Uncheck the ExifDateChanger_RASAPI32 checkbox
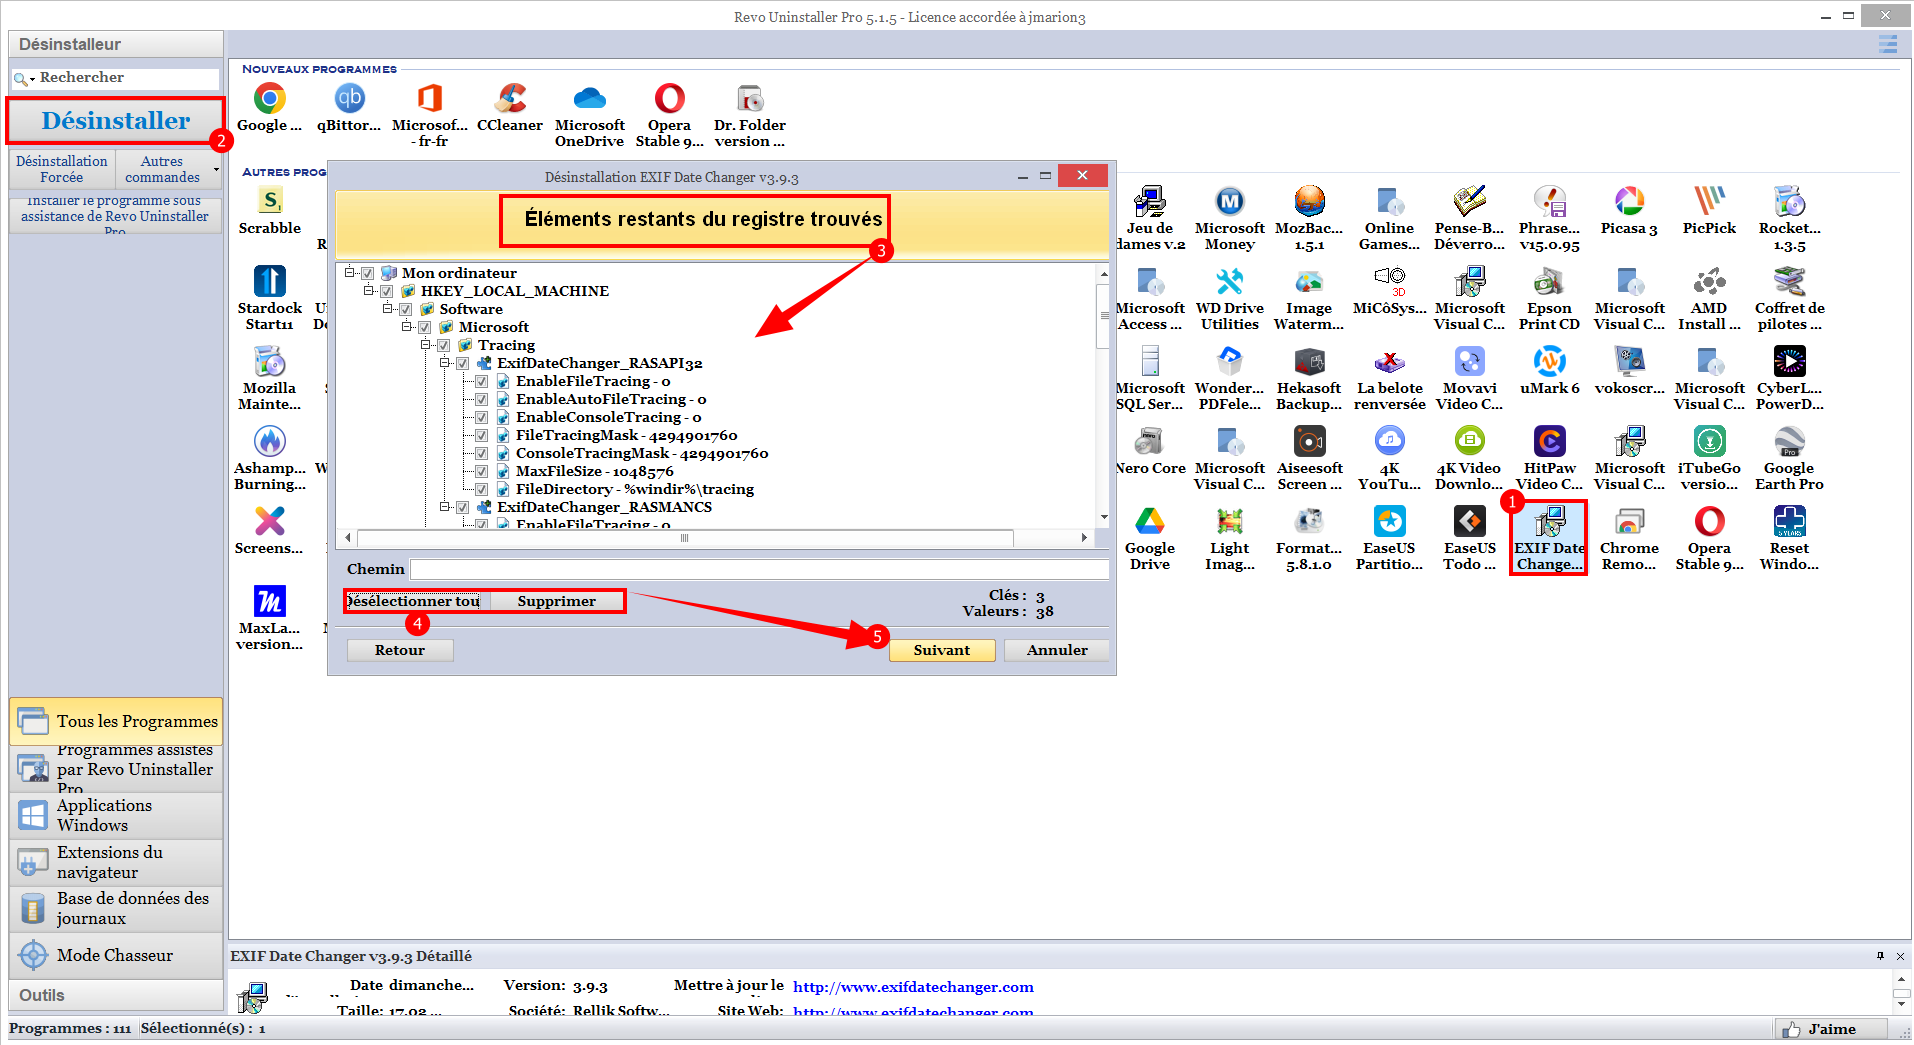The image size is (1914, 1045). (x=463, y=363)
